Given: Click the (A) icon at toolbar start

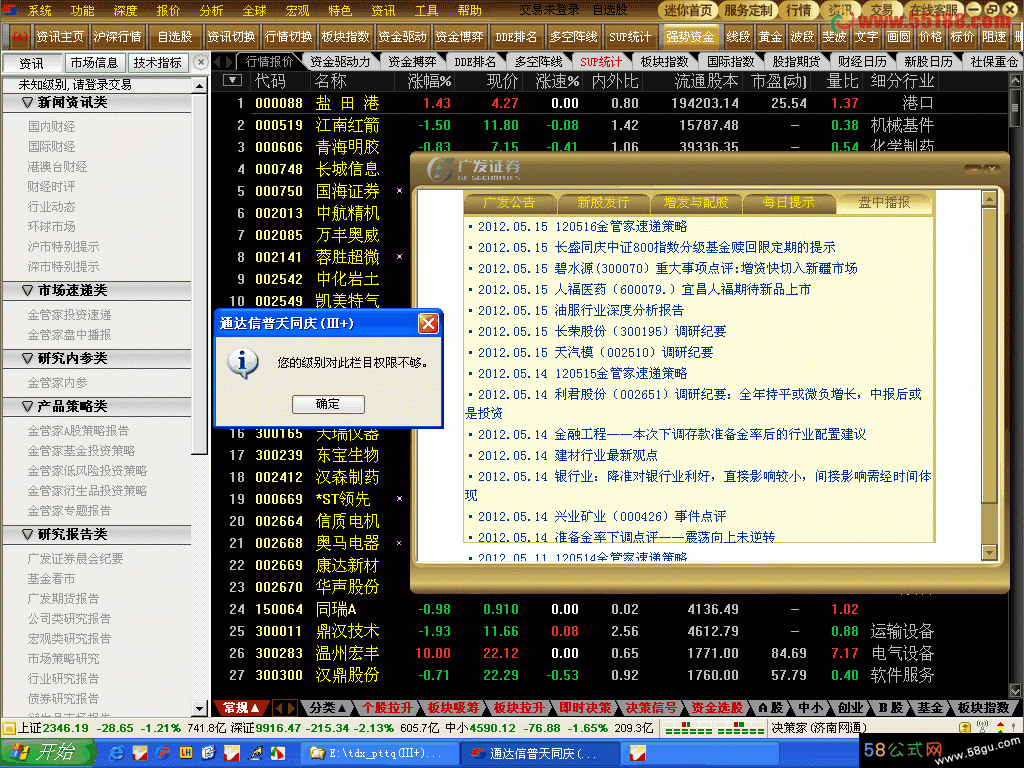Looking at the screenshot, I should pos(20,37).
